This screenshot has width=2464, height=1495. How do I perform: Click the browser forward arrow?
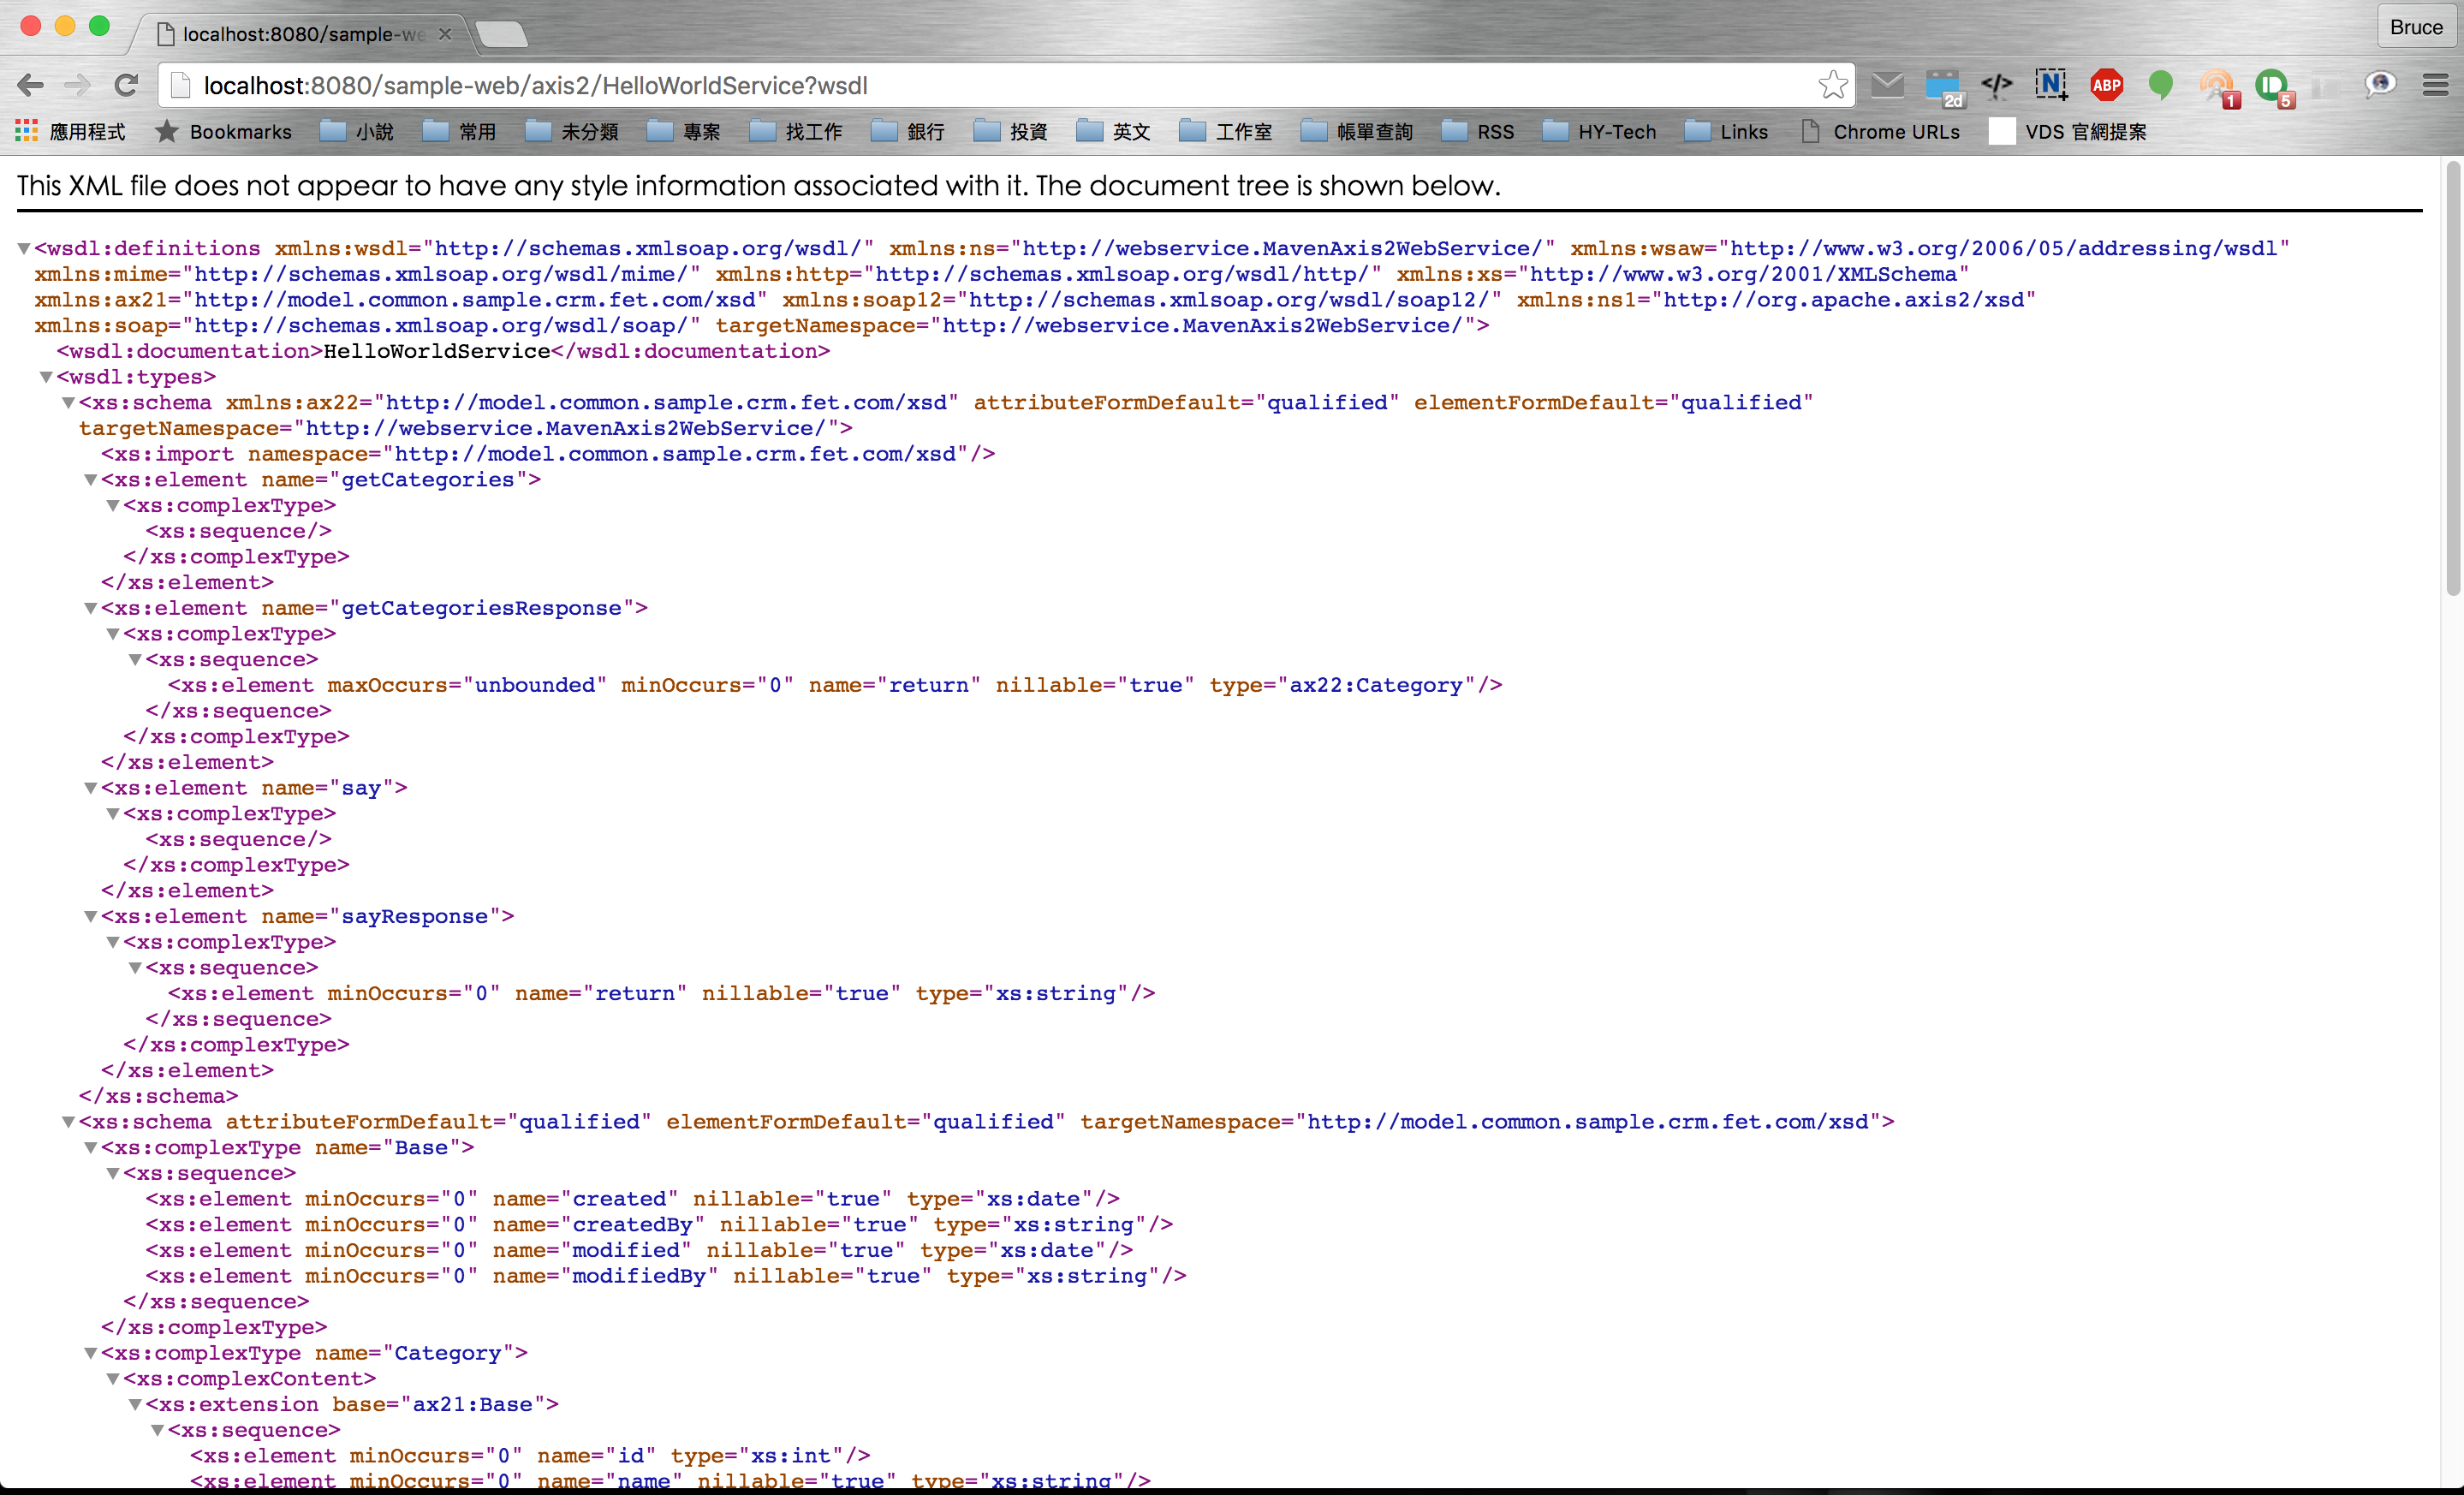tap(78, 85)
